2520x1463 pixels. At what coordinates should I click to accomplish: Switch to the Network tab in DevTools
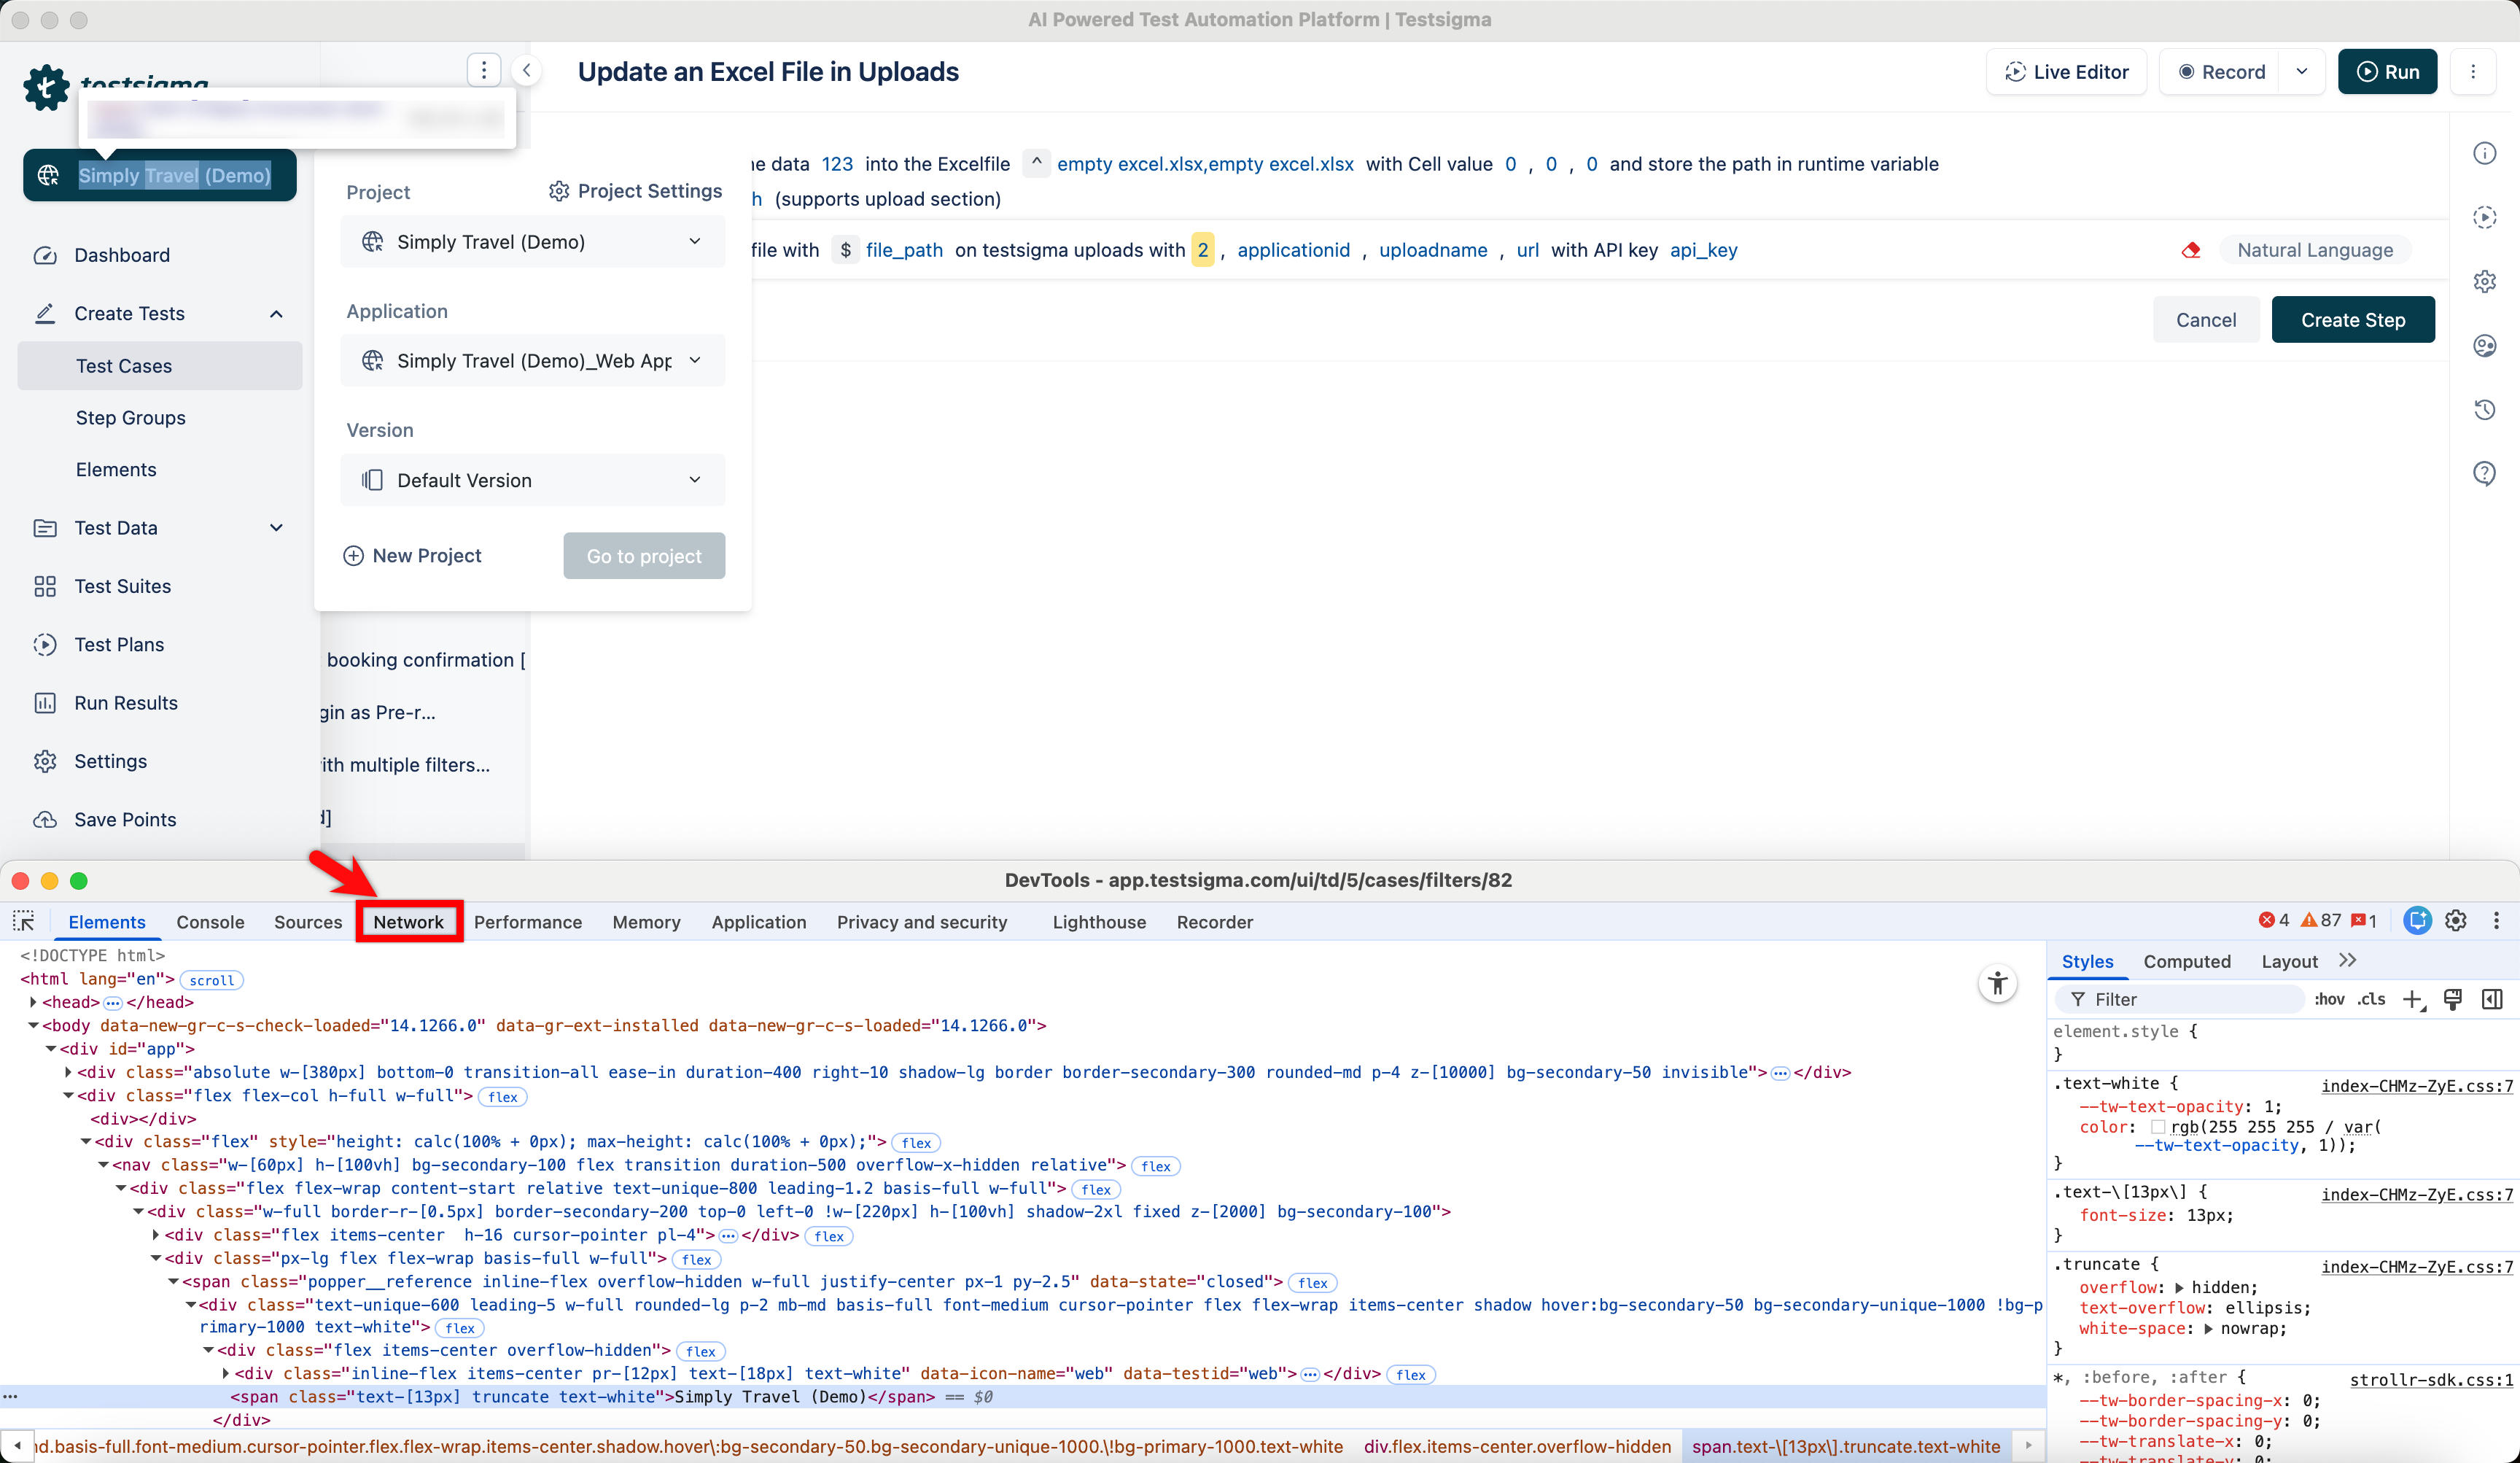pyautogui.click(x=408, y=922)
